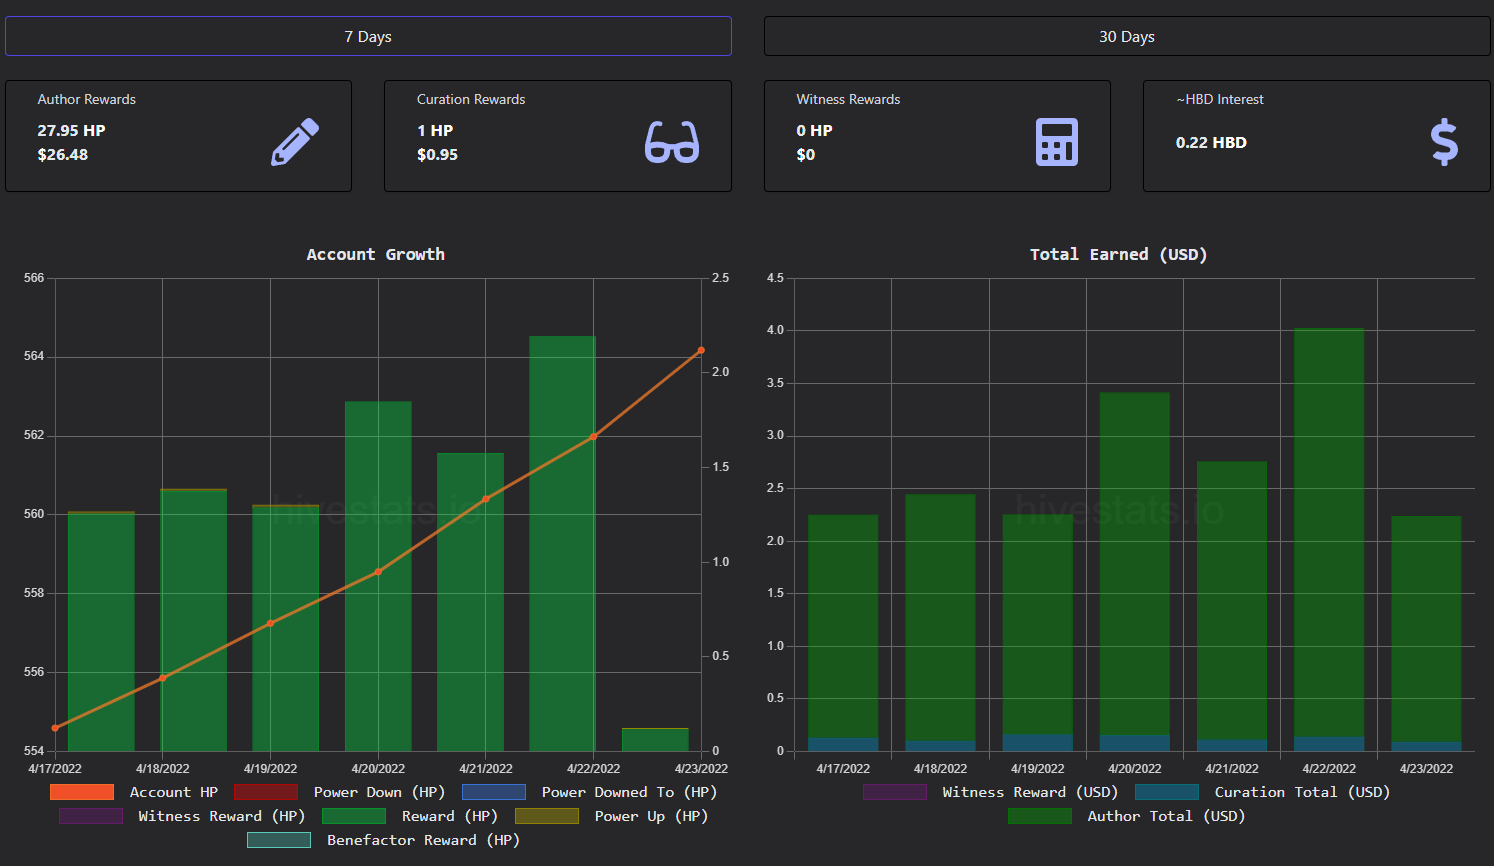Toggle Power Downed To (HP) legend swatch

(x=494, y=792)
